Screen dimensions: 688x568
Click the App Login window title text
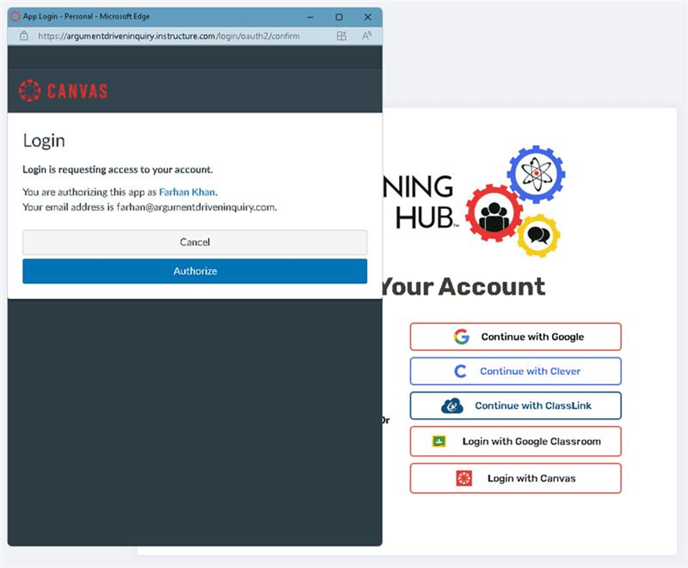(x=86, y=17)
